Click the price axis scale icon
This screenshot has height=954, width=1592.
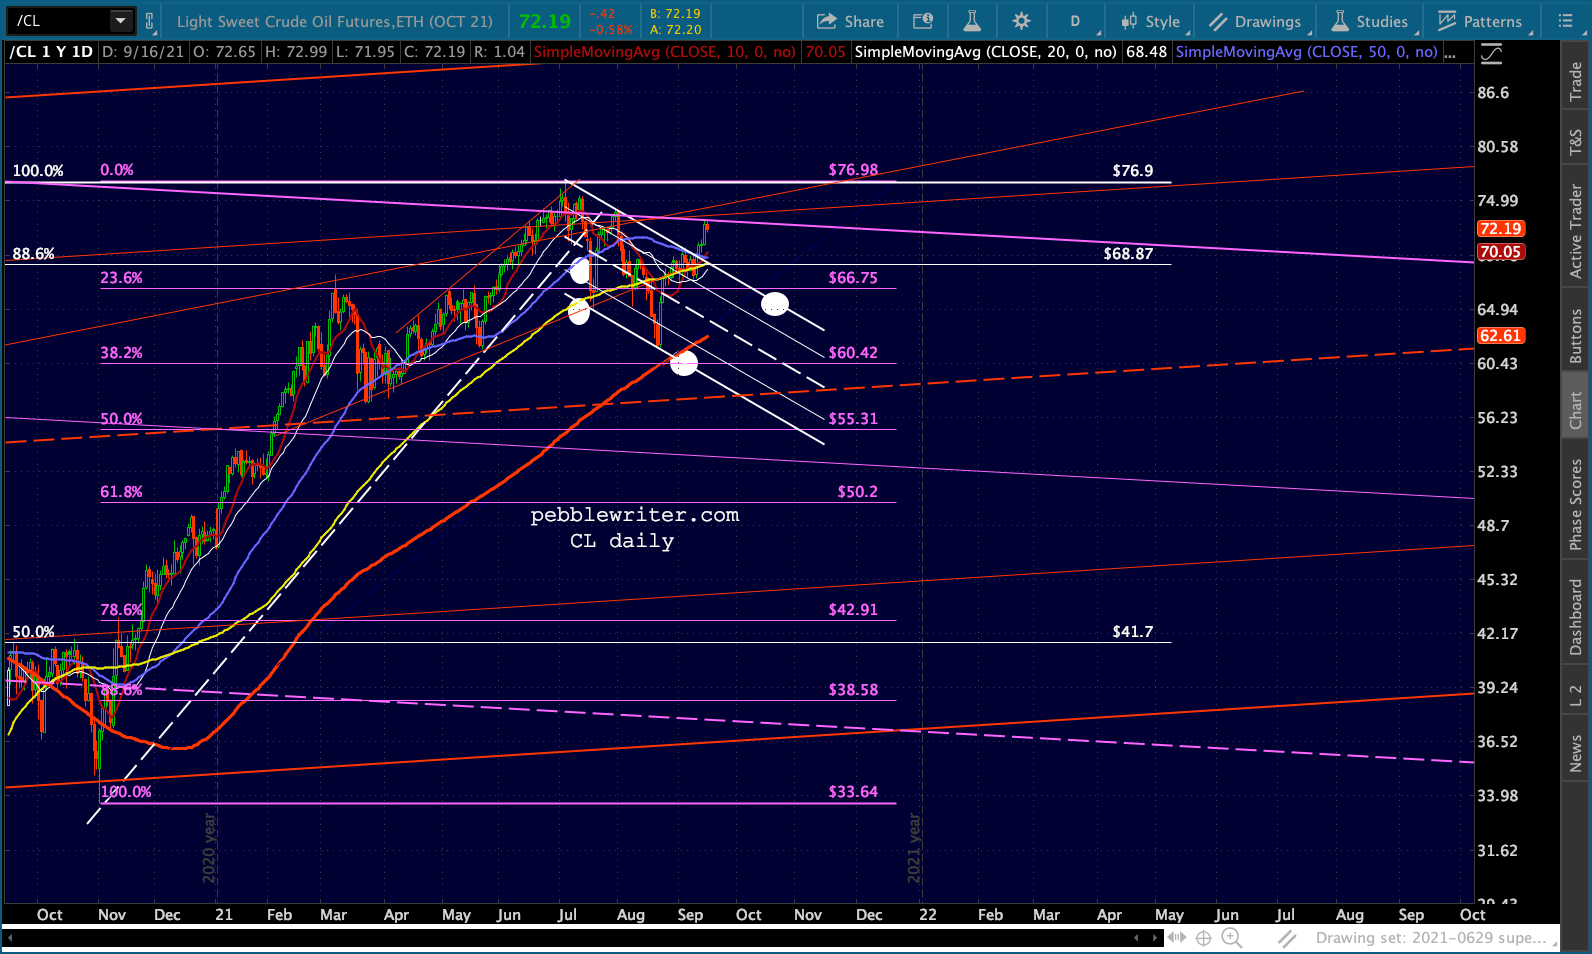click(1491, 55)
